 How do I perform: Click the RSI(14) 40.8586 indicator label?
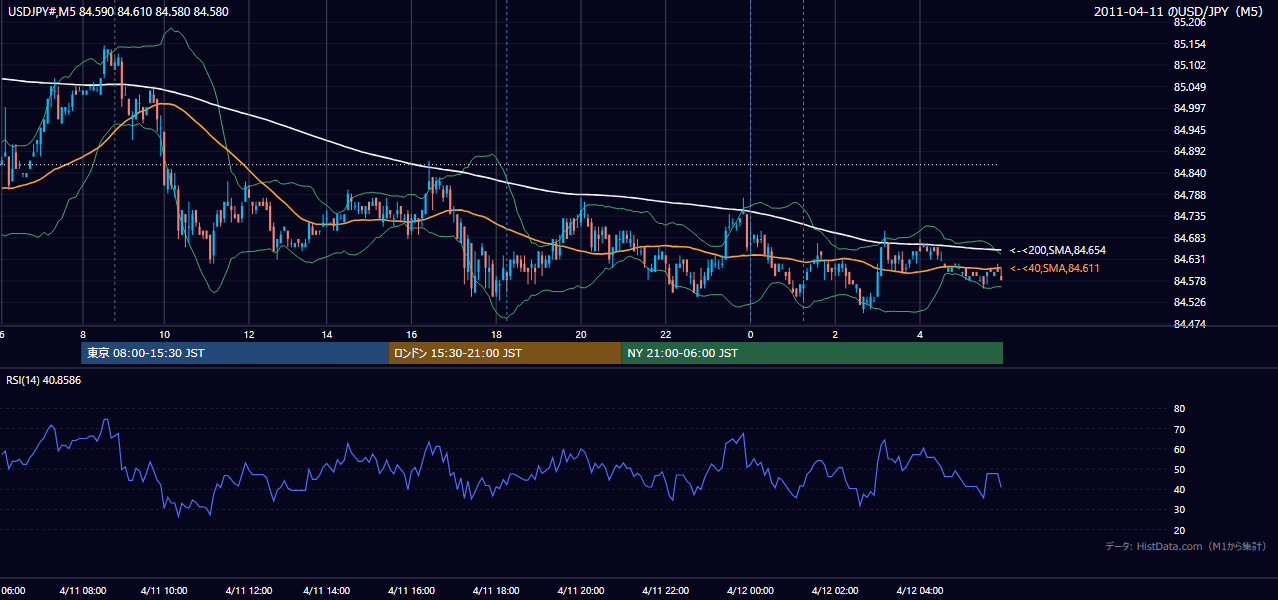coord(44,380)
